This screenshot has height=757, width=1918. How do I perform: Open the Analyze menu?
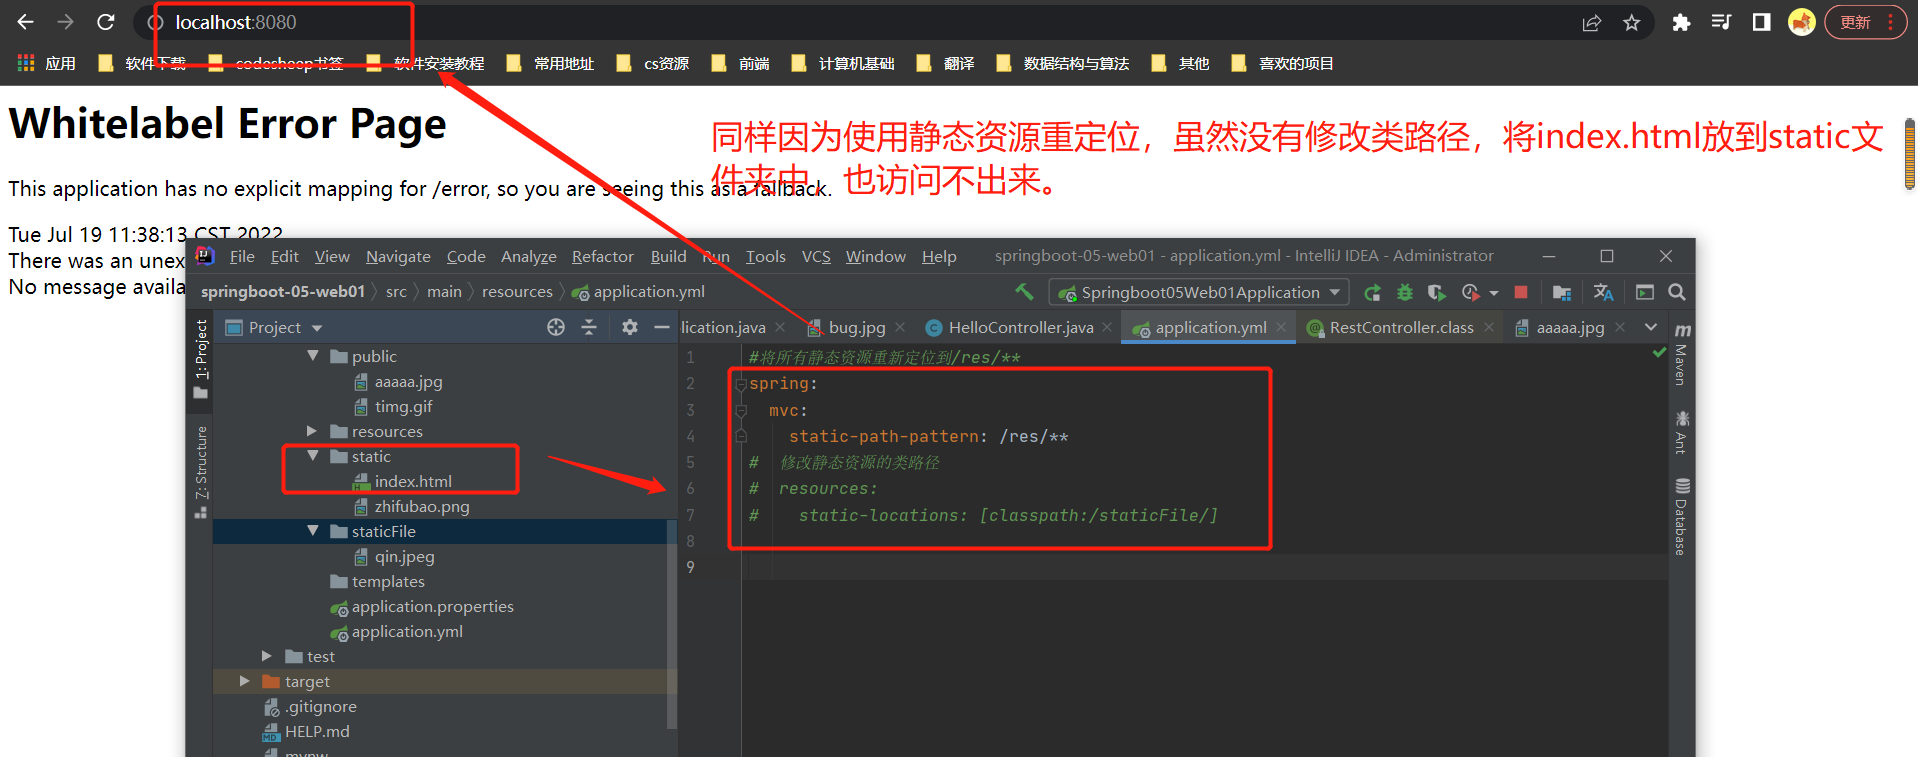tap(529, 257)
